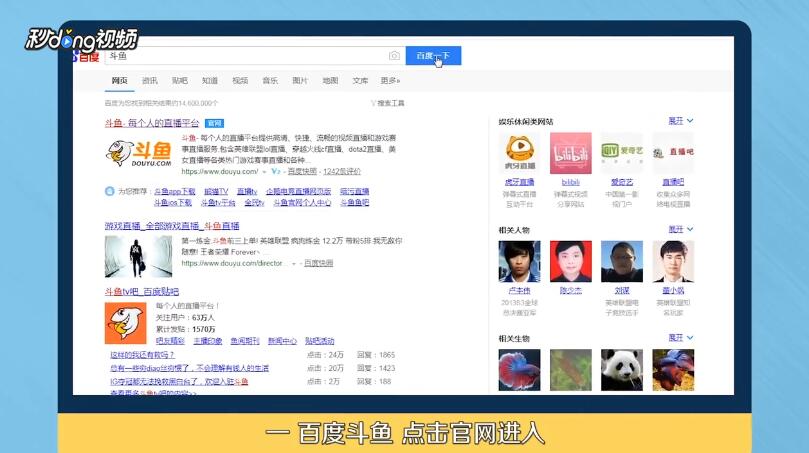The image size is (809, 453).
Task: Click the first betta fish thumbnail
Action: click(x=520, y=370)
